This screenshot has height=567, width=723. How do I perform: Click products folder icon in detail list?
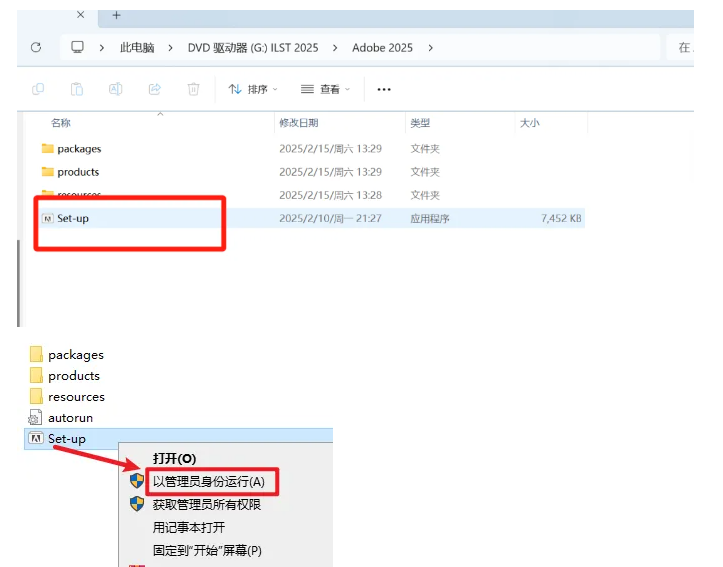(x=47, y=171)
